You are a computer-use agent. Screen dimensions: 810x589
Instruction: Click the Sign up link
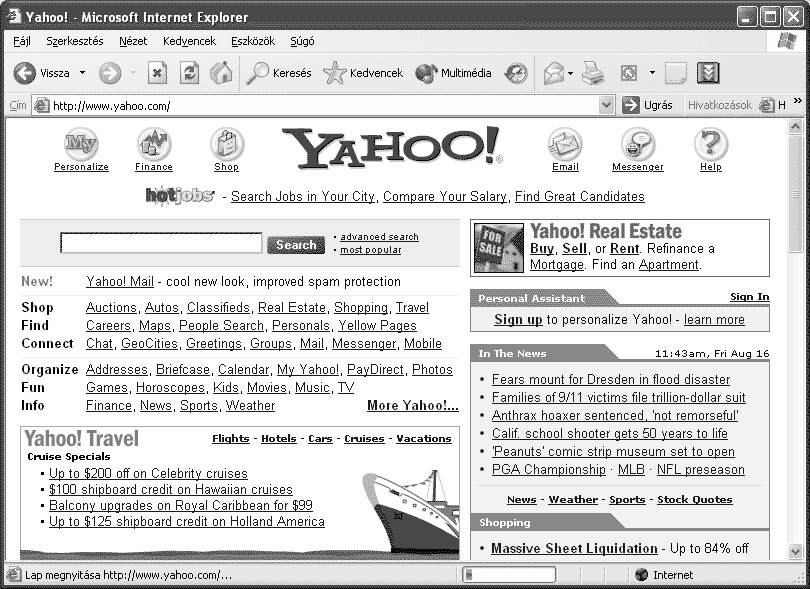click(x=518, y=319)
